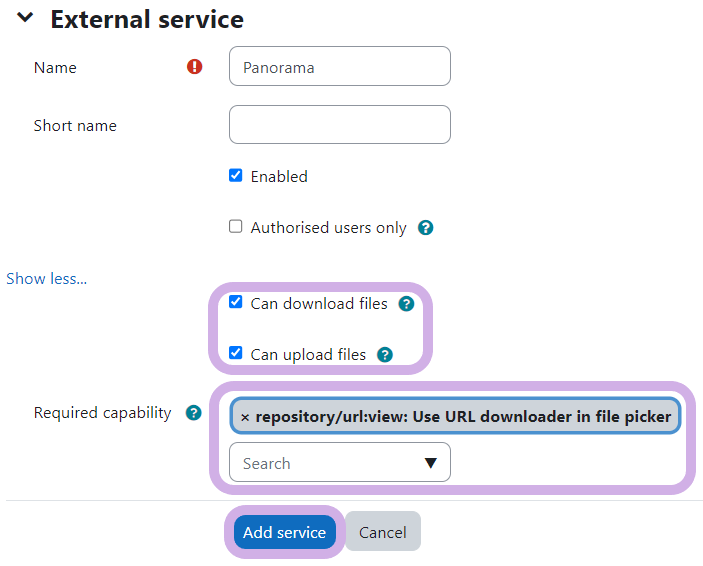
Task: Click the Required capability label
Action: (x=102, y=413)
